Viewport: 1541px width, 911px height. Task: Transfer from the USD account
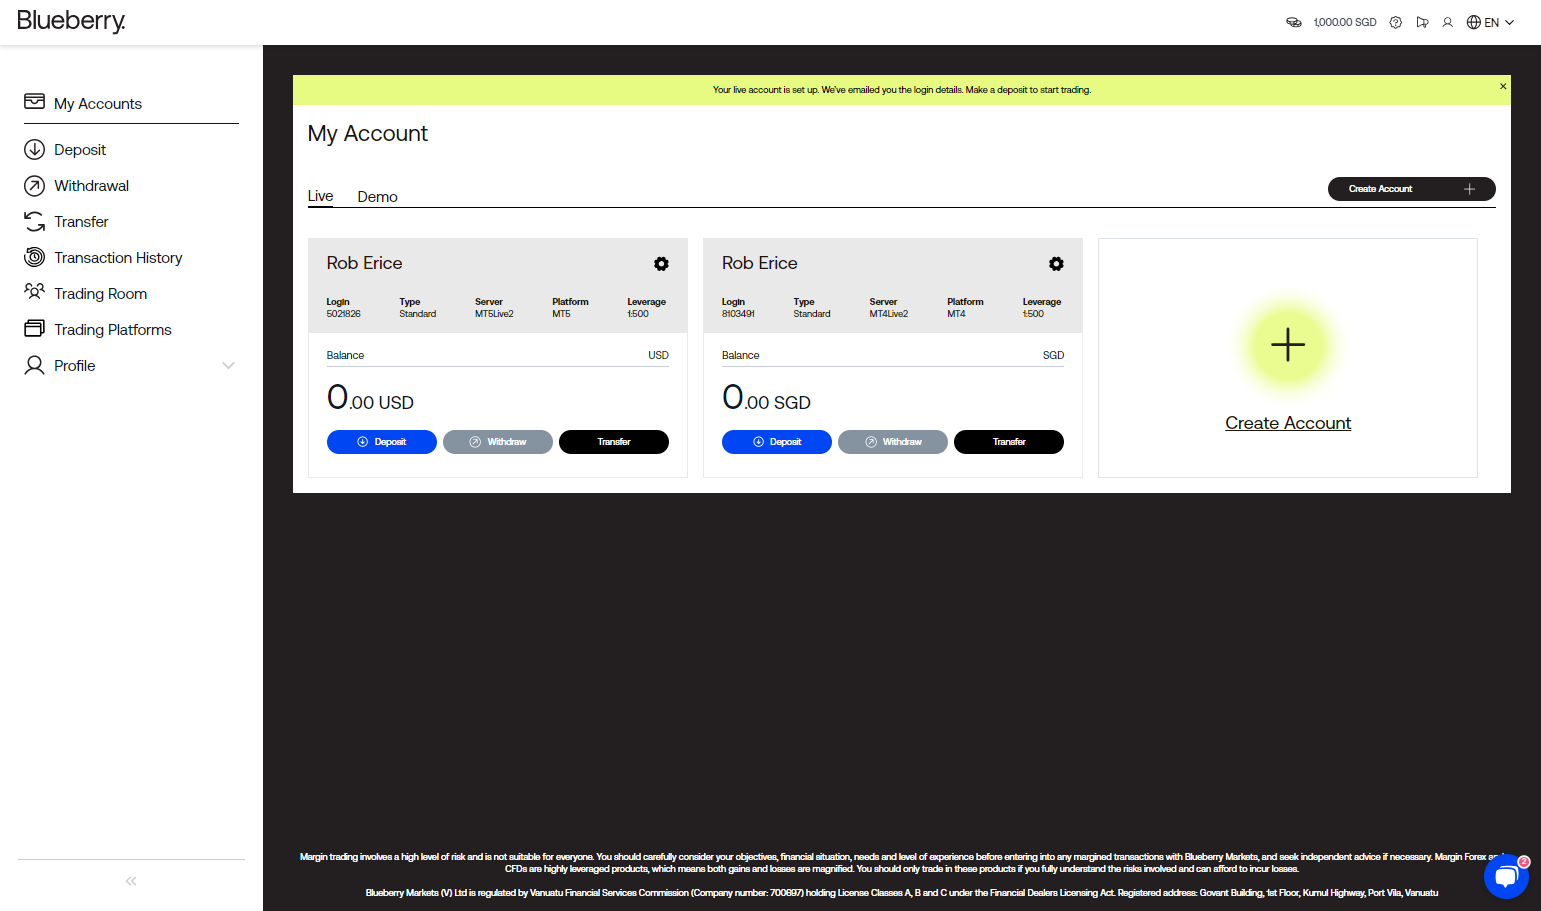[614, 442]
